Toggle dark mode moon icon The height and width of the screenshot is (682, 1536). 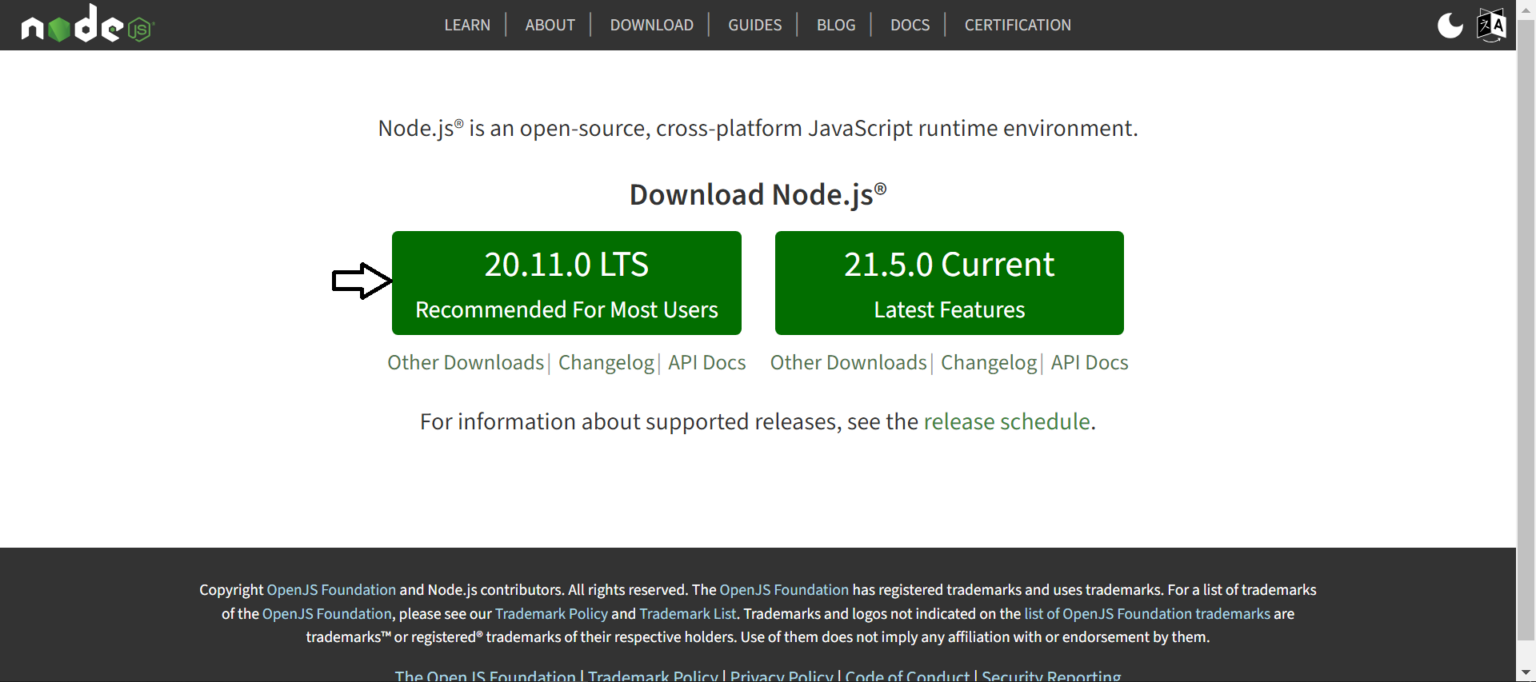[1450, 25]
